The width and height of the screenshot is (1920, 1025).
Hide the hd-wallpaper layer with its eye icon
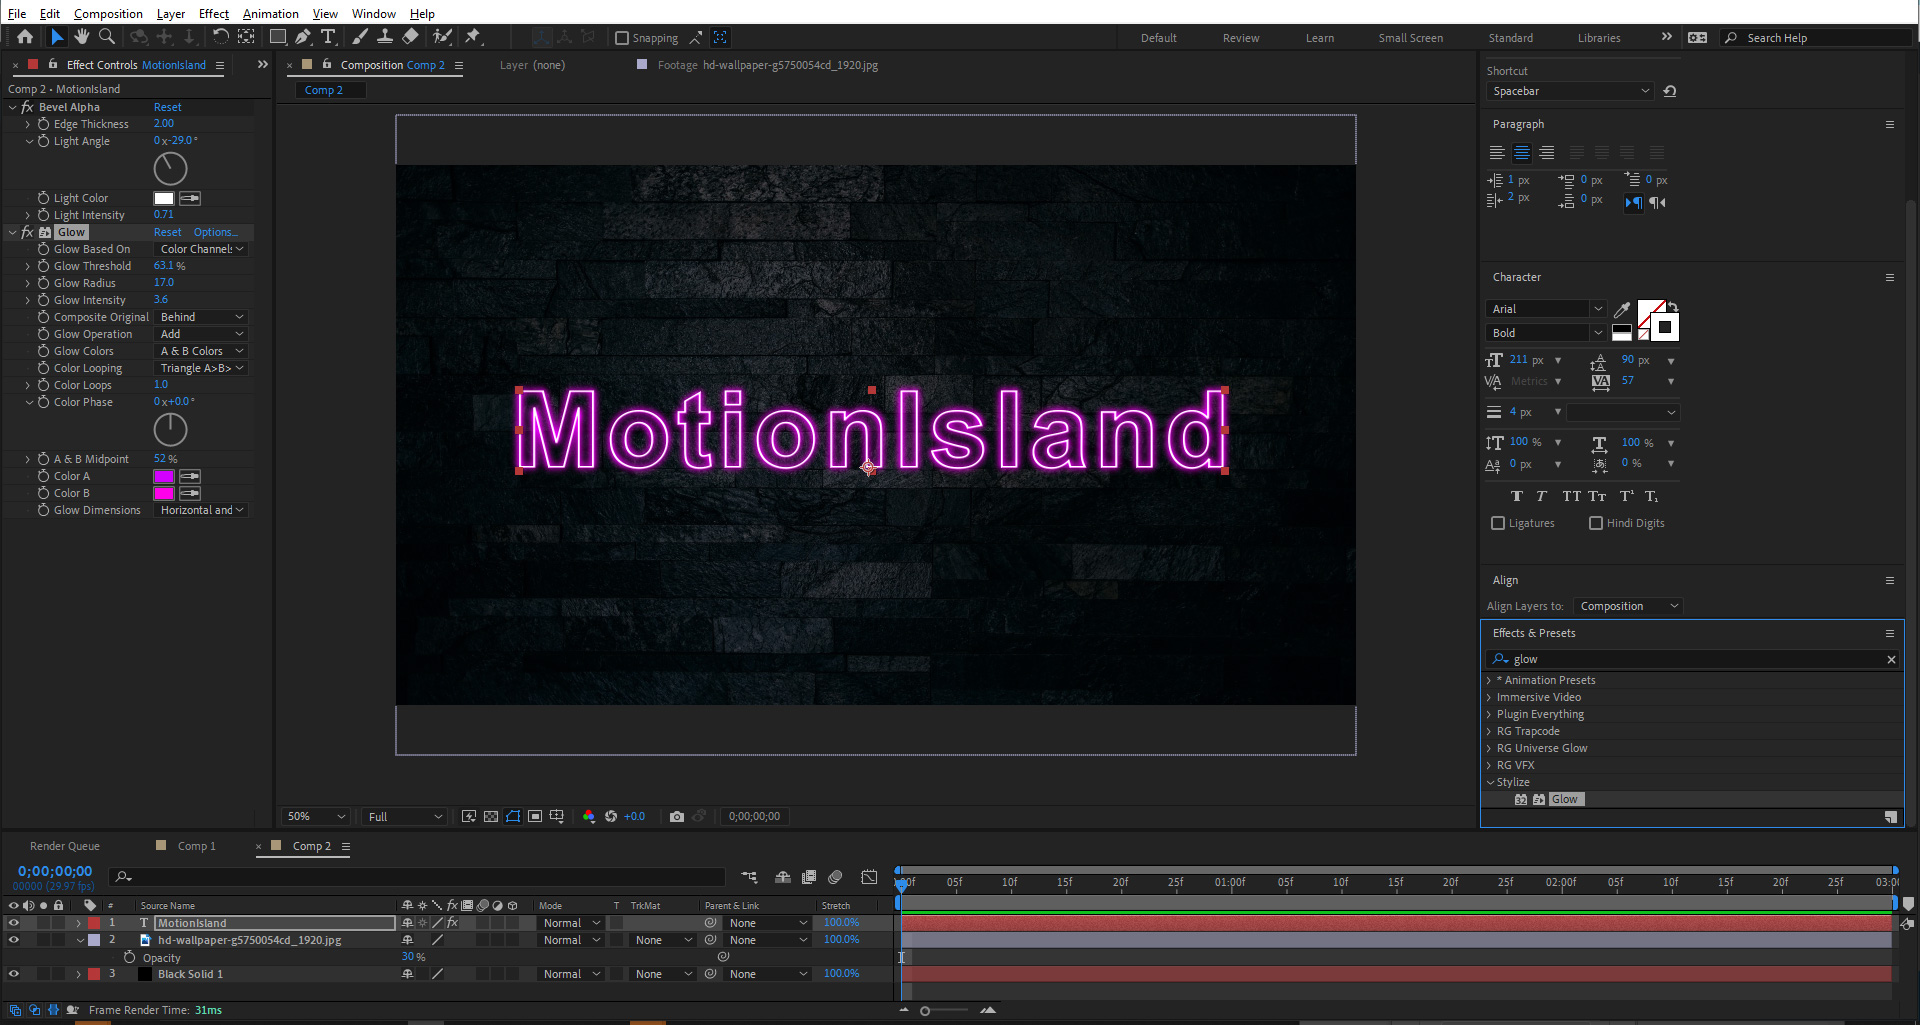[14, 940]
